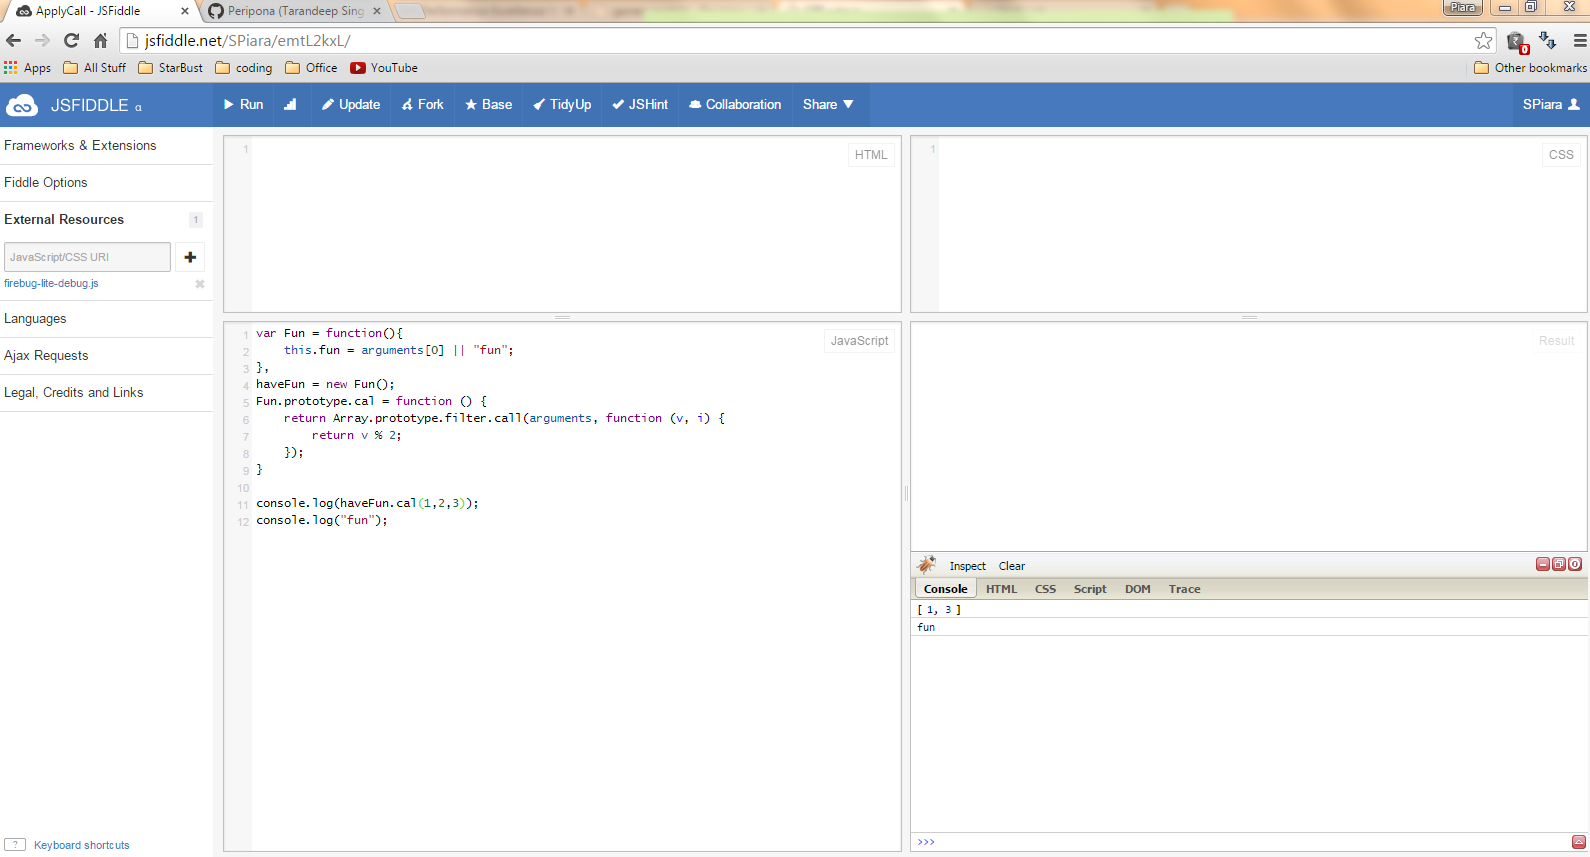The width and height of the screenshot is (1590, 857).
Task: Open the All Stuff bookmarks folder
Action: click(95, 68)
